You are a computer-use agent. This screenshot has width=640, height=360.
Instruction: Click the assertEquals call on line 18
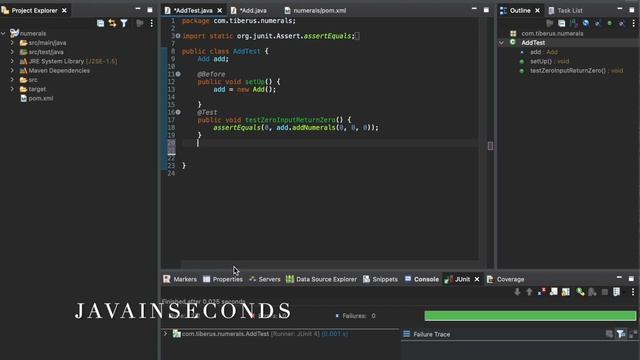pyautogui.click(x=237, y=128)
